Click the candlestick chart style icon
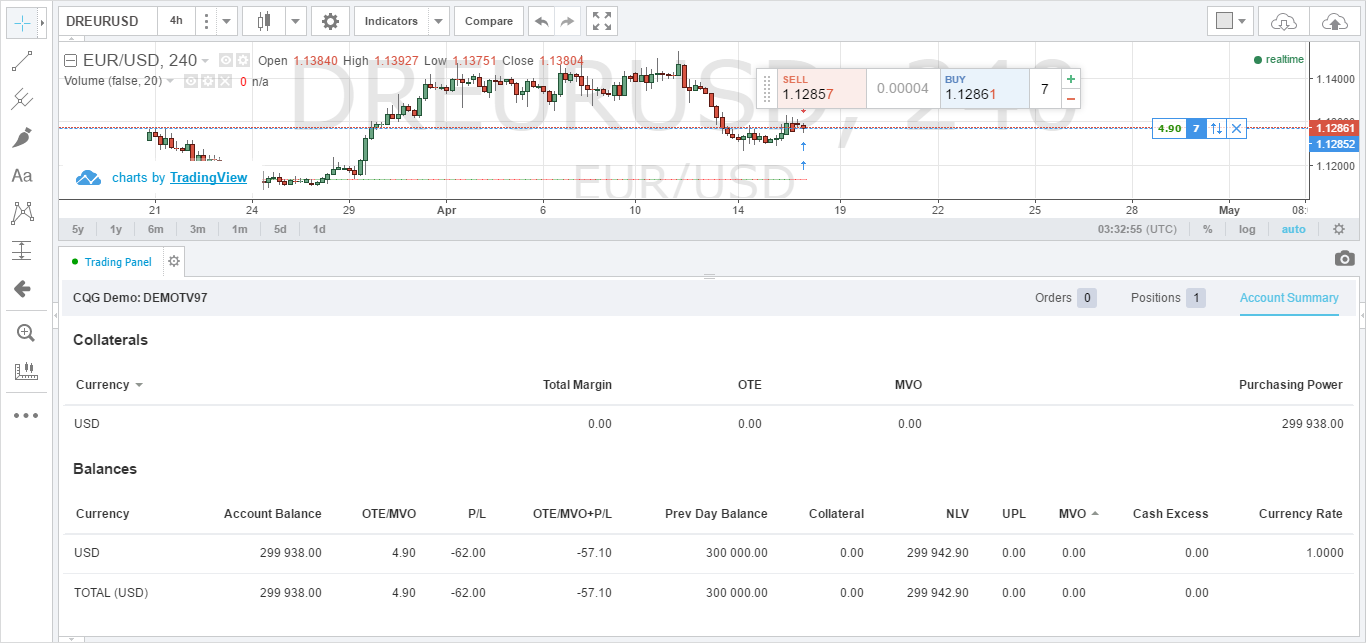This screenshot has width=1366, height=643. [263, 20]
